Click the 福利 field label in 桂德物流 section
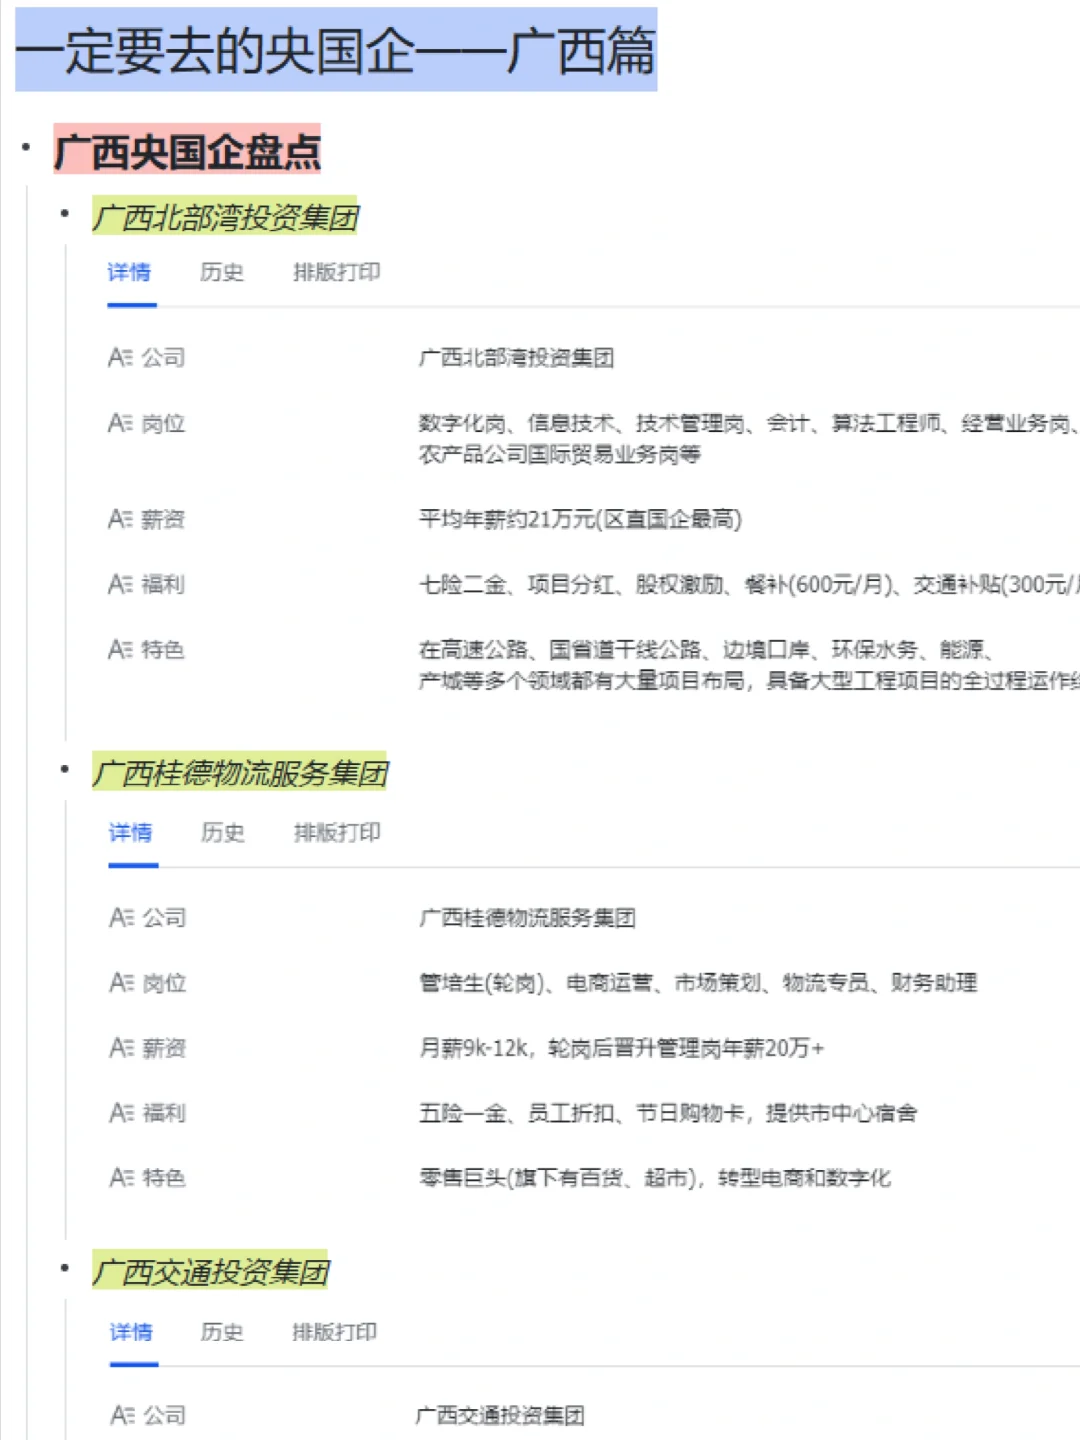The width and height of the screenshot is (1080, 1440). click(164, 1113)
